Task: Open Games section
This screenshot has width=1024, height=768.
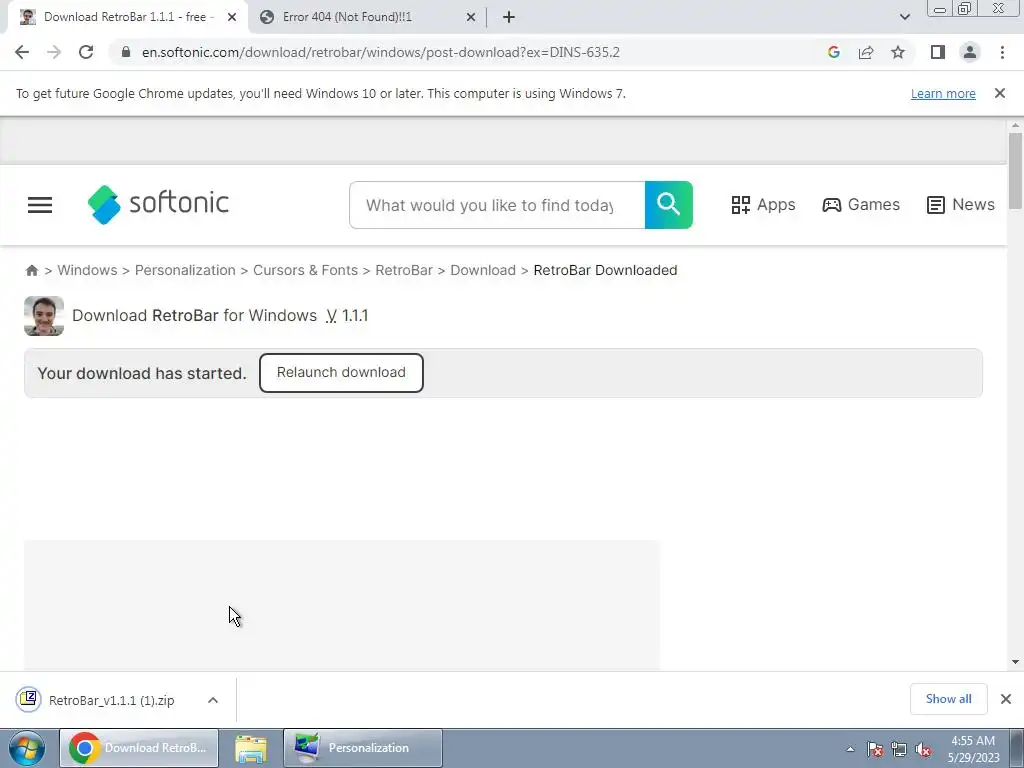Action: (861, 205)
